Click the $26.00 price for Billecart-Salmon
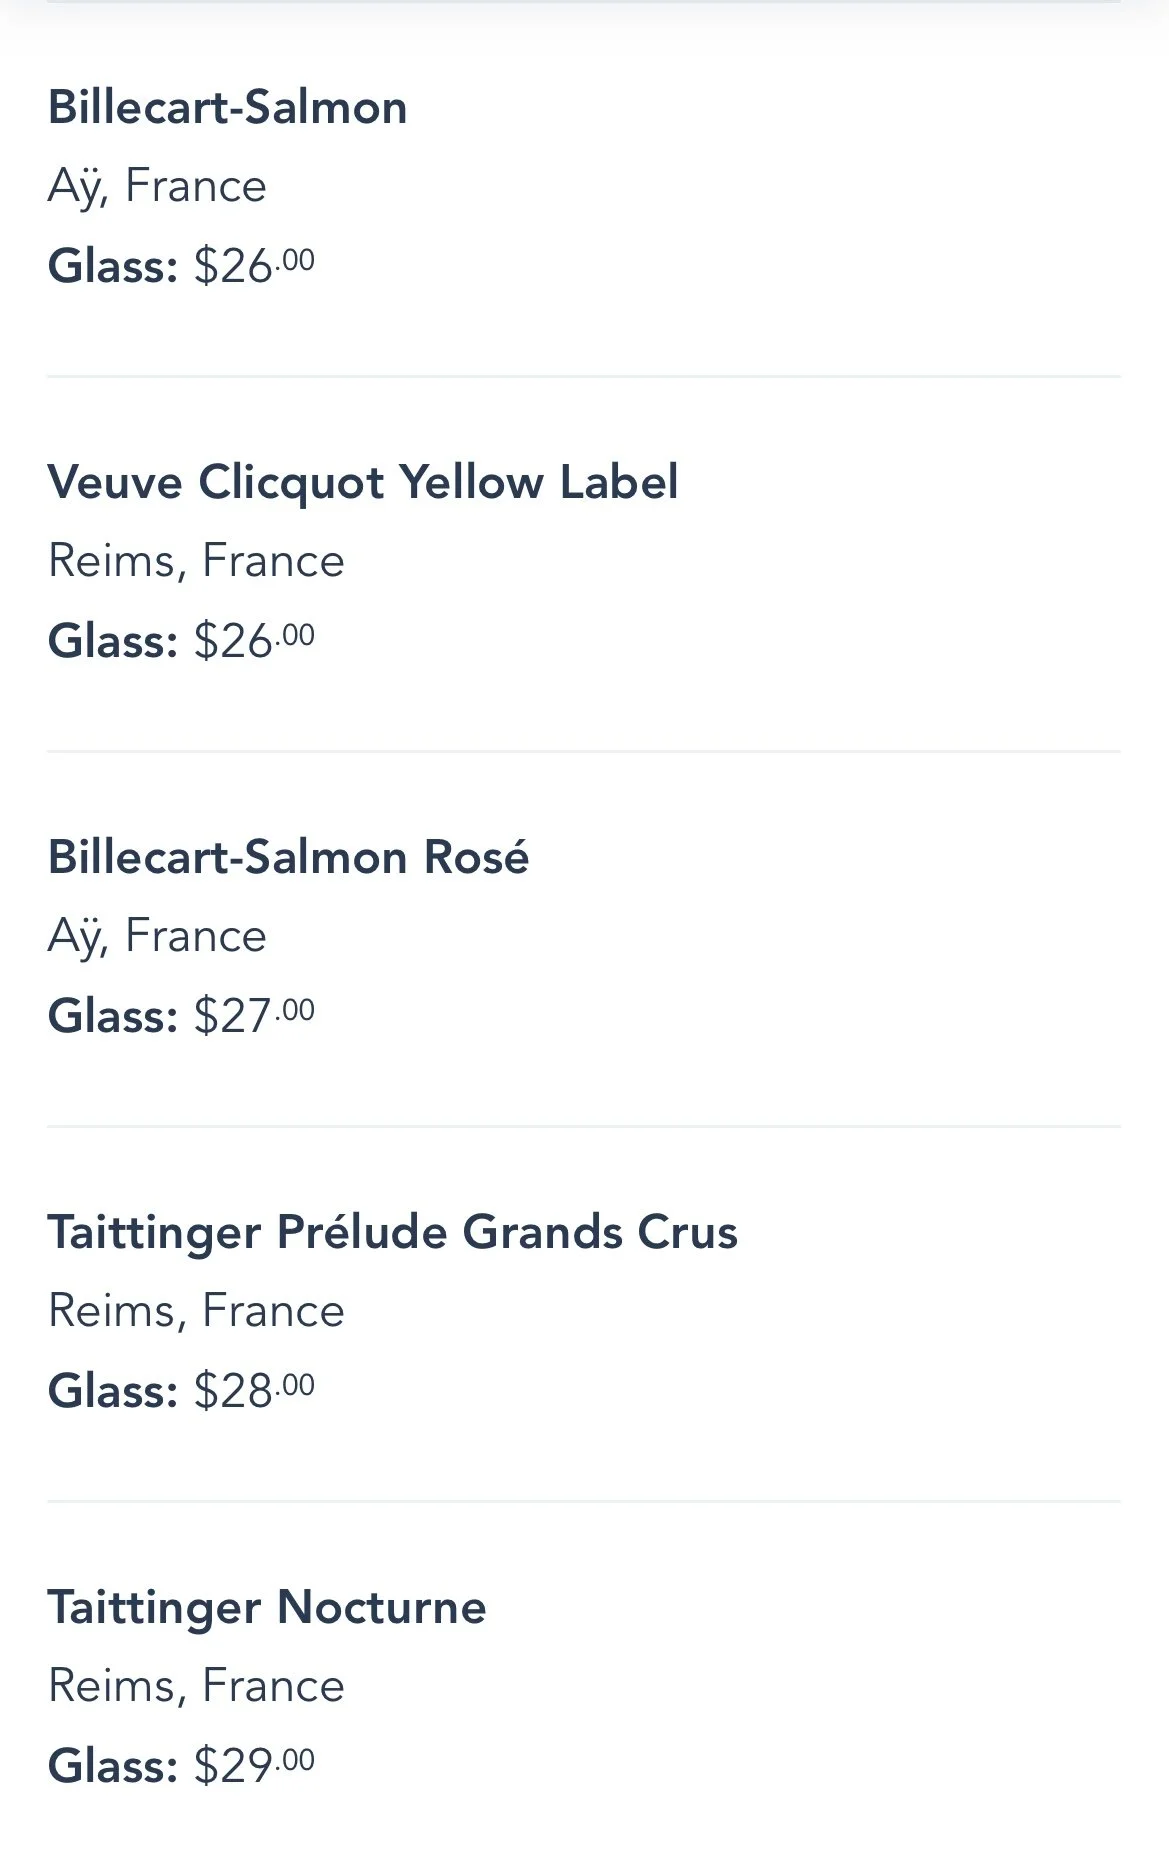 pos(254,266)
